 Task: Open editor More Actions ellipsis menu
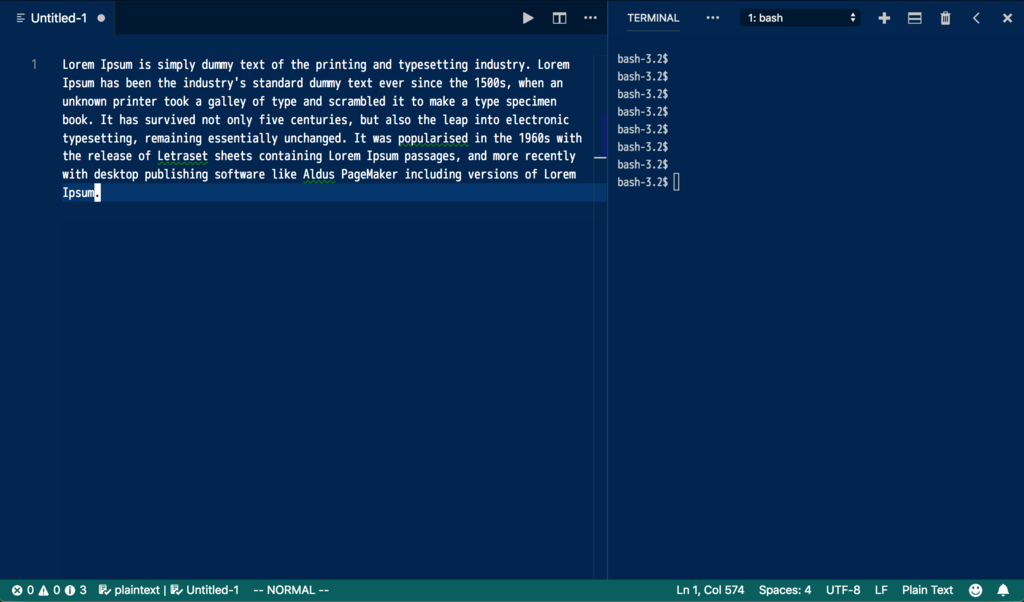pyautogui.click(x=590, y=18)
